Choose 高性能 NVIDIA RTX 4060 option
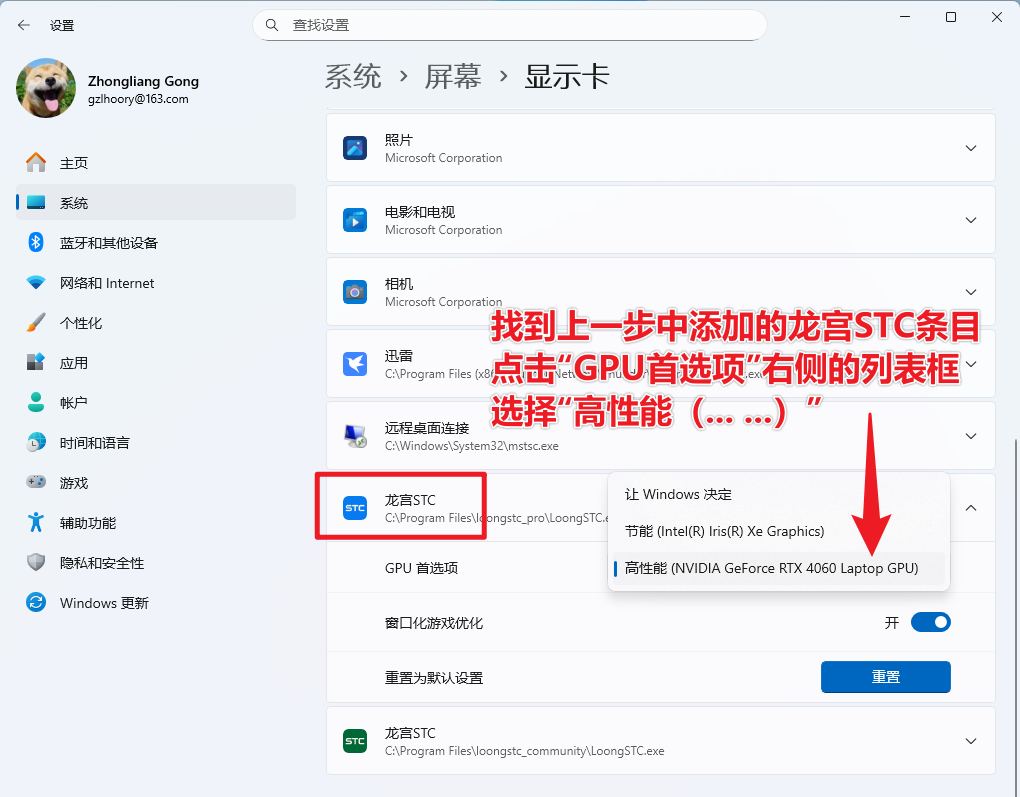 [x=770, y=568]
